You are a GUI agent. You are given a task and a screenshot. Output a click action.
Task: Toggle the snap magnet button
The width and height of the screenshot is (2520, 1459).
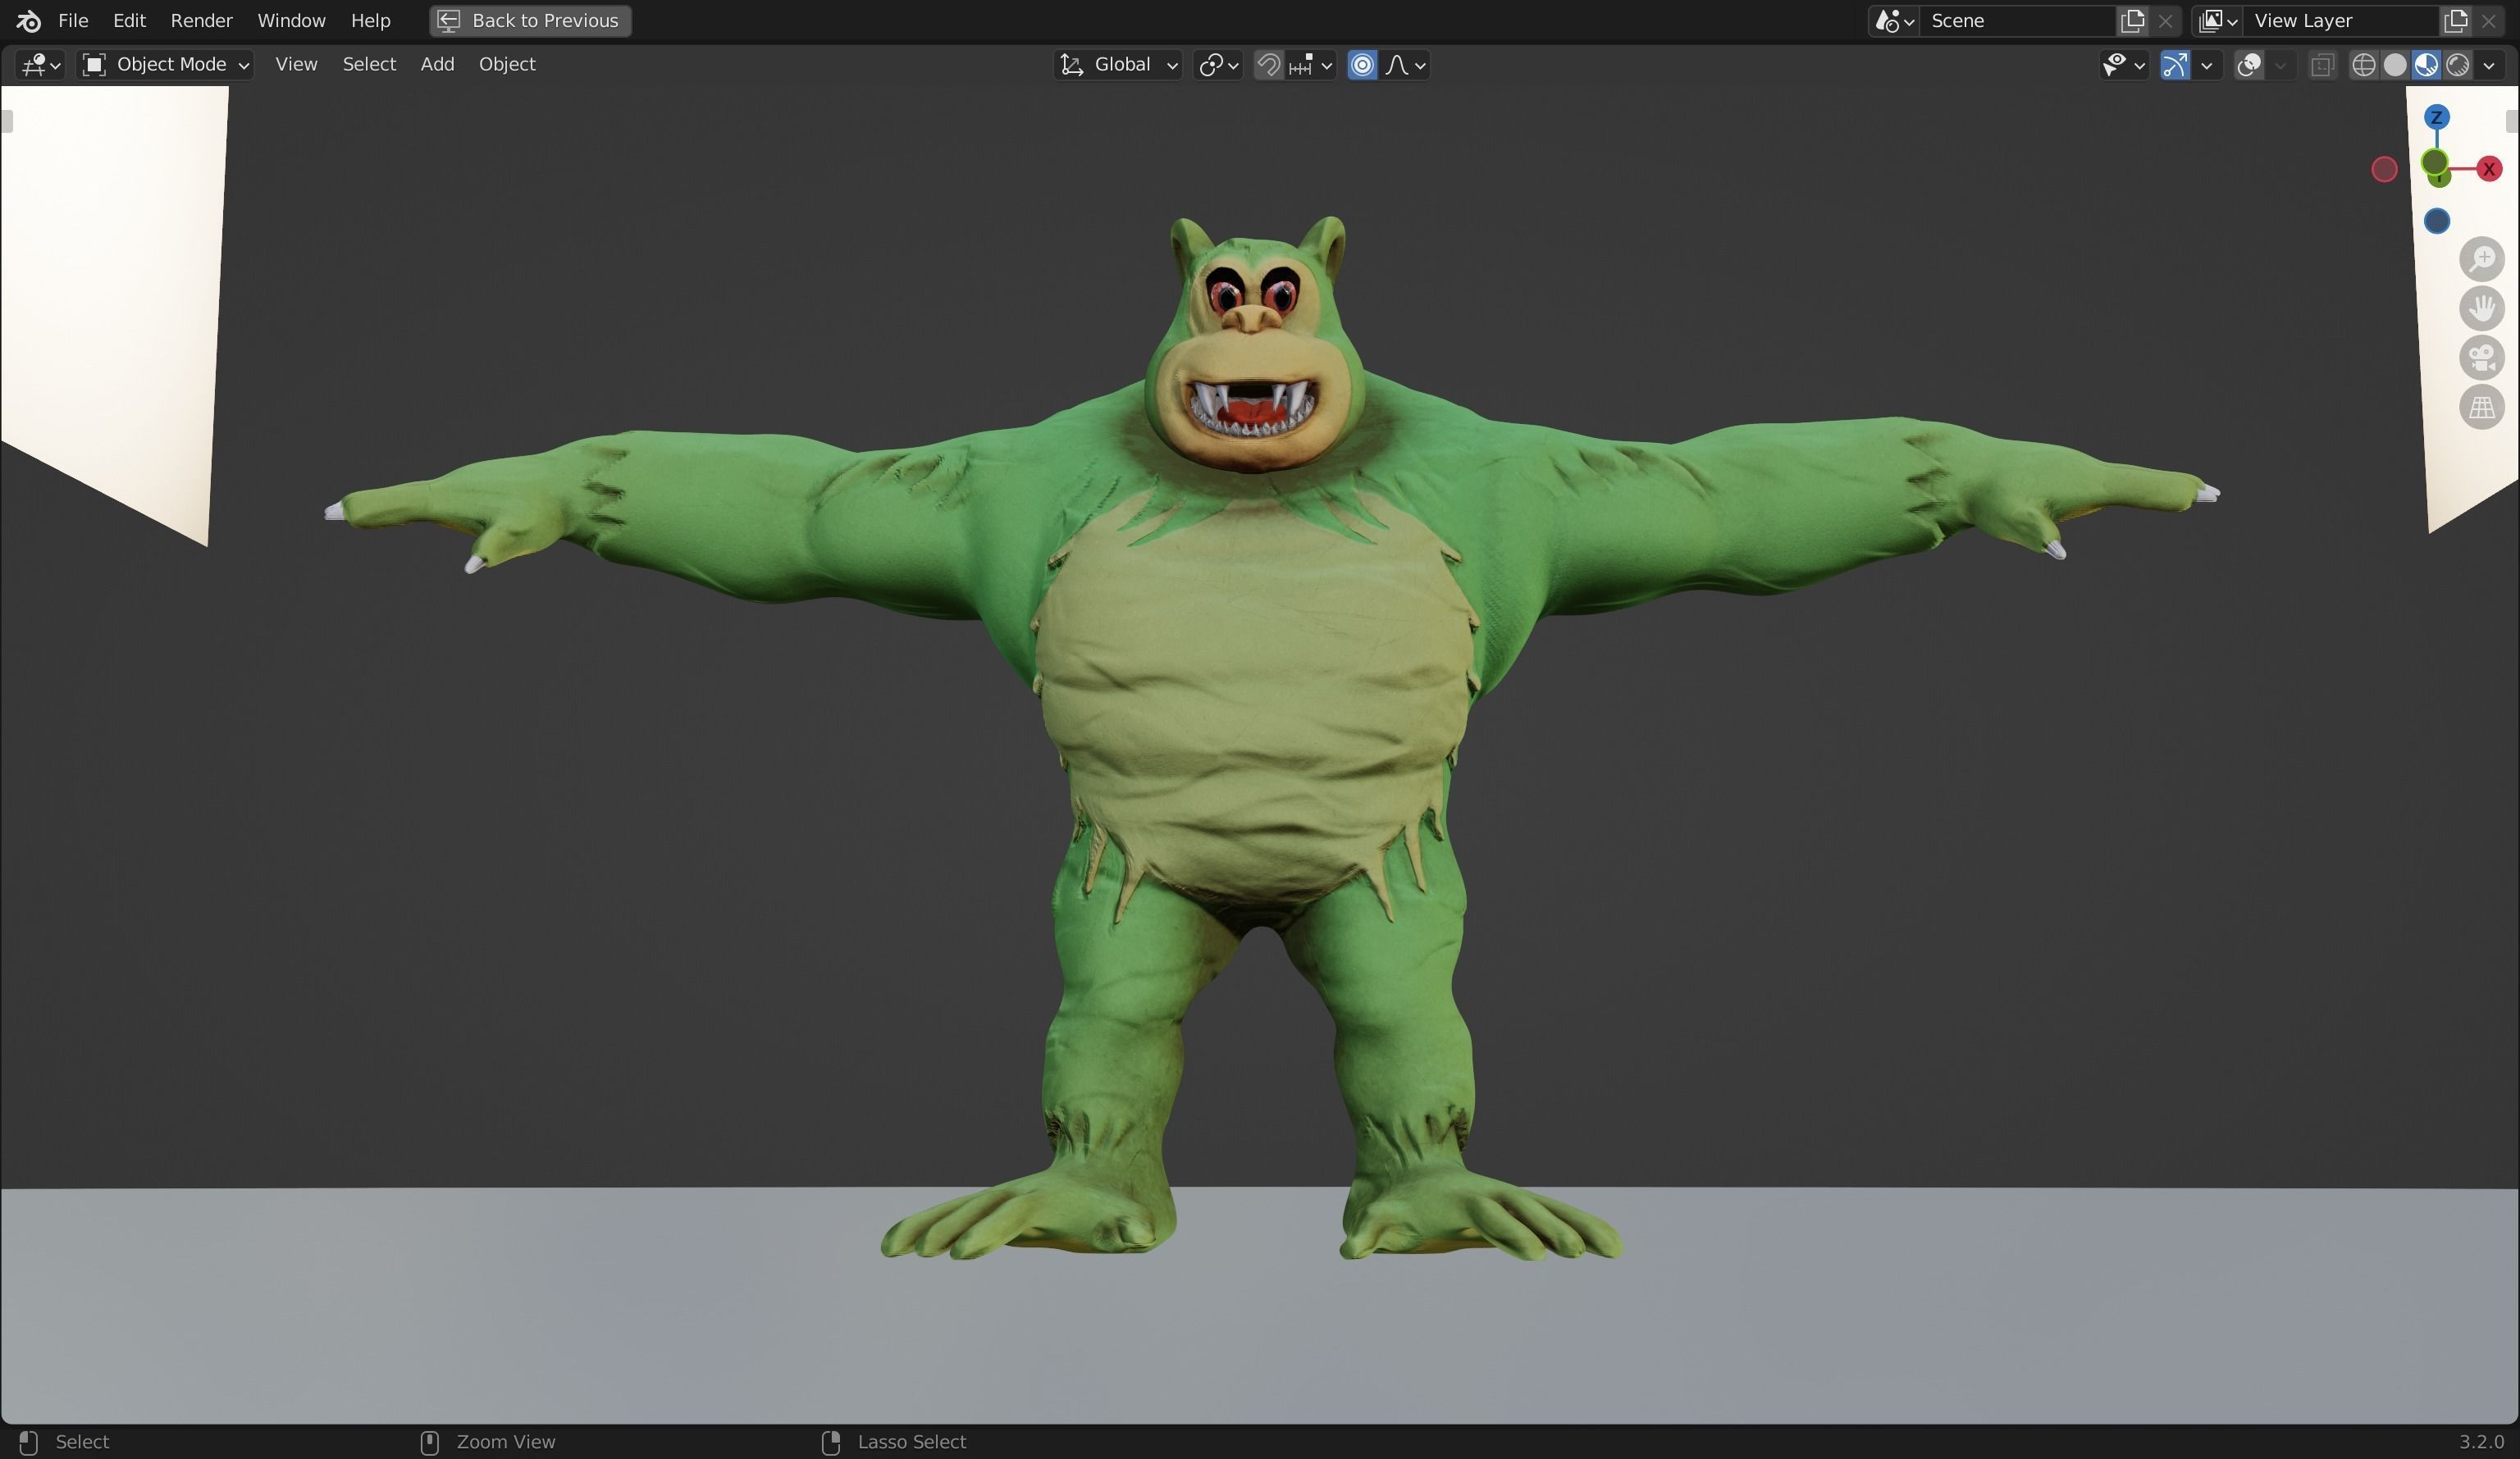coord(1268,65)
